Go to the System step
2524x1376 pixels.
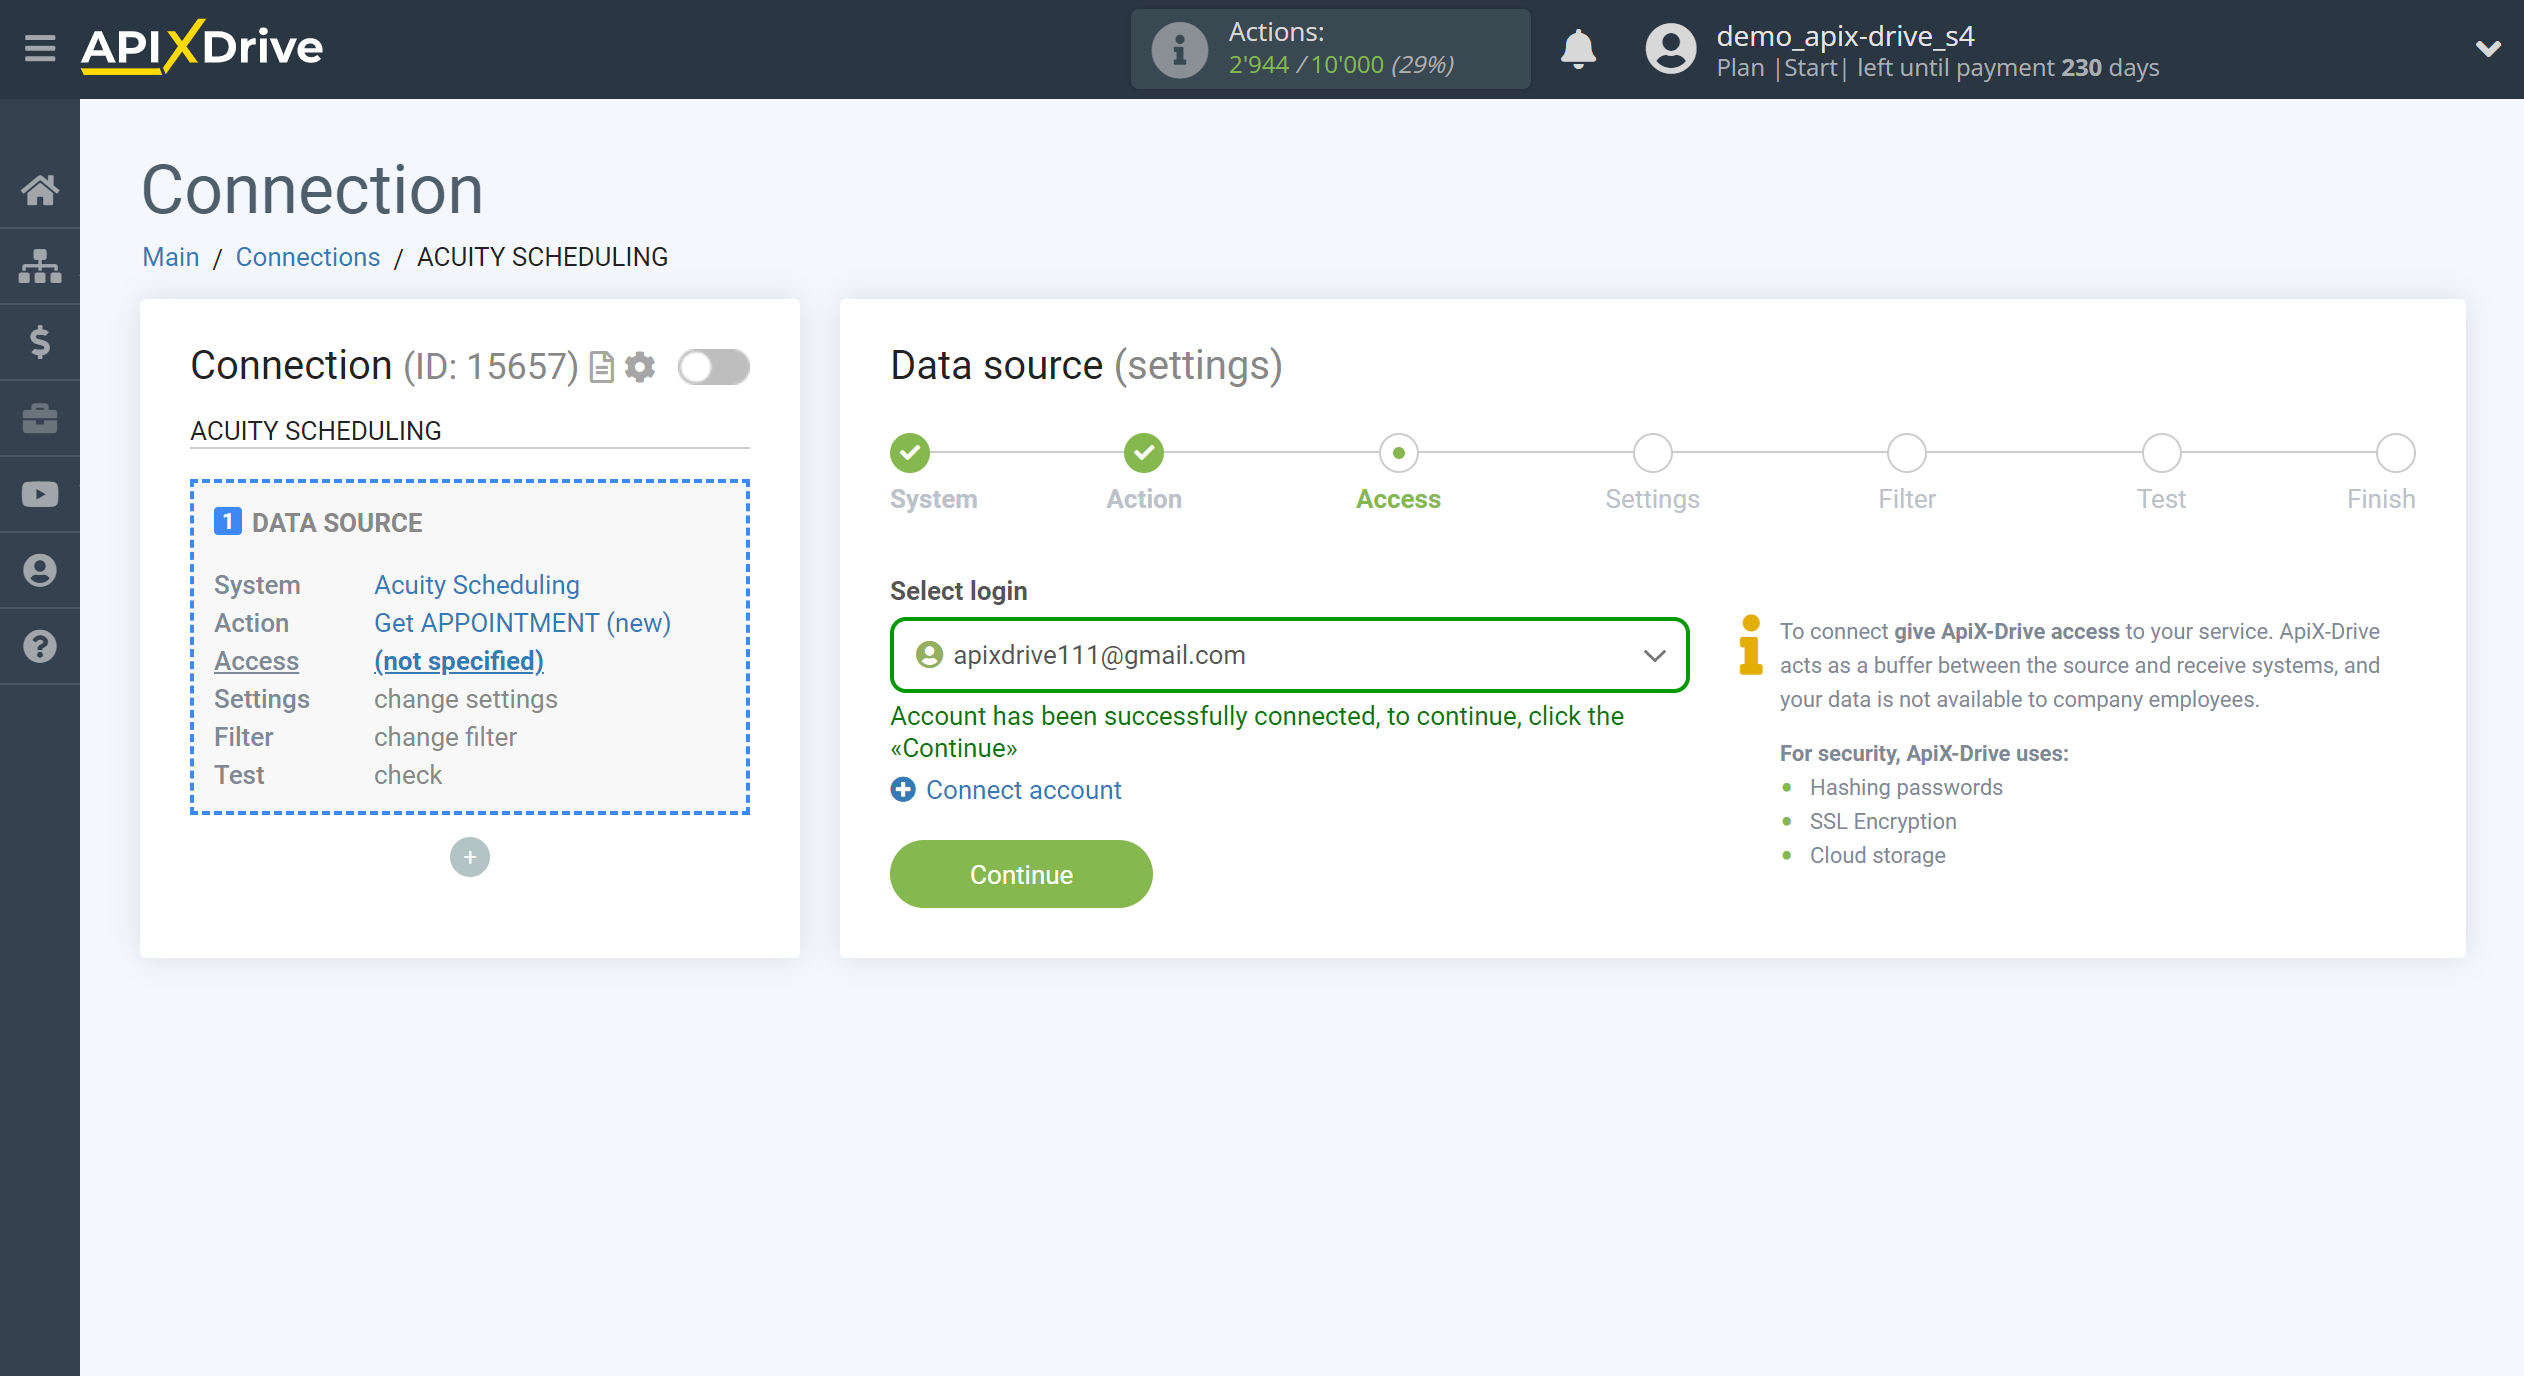(x=910, y=453)
